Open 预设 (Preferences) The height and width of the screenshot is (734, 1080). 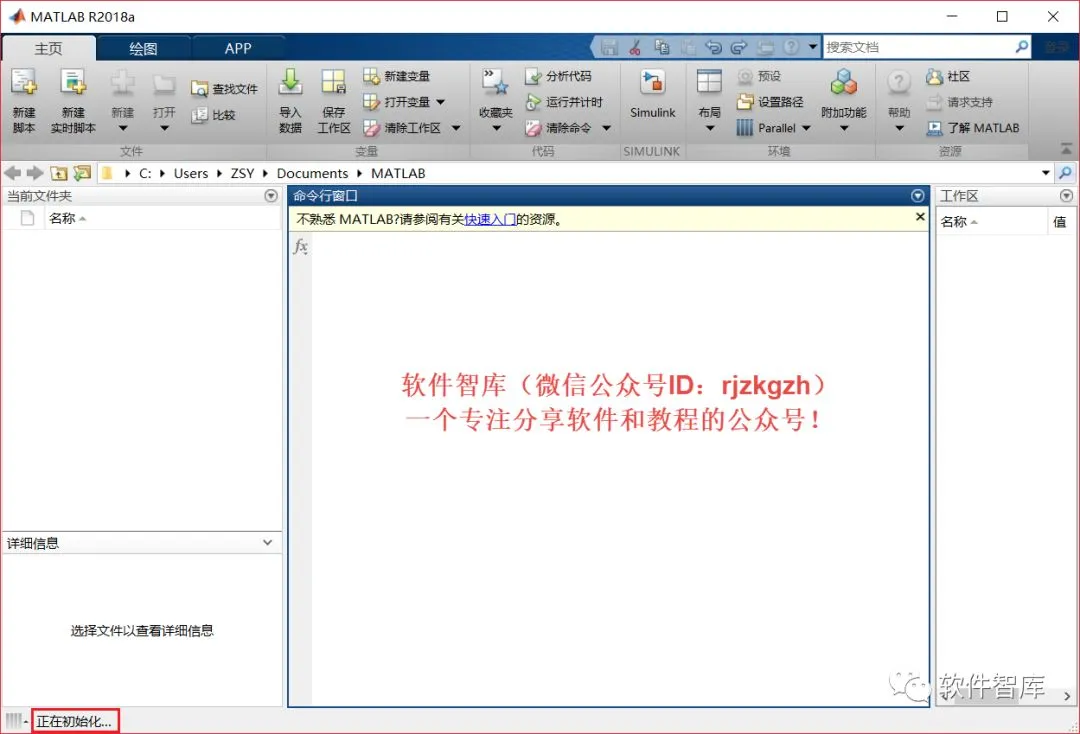click(759, 76)
